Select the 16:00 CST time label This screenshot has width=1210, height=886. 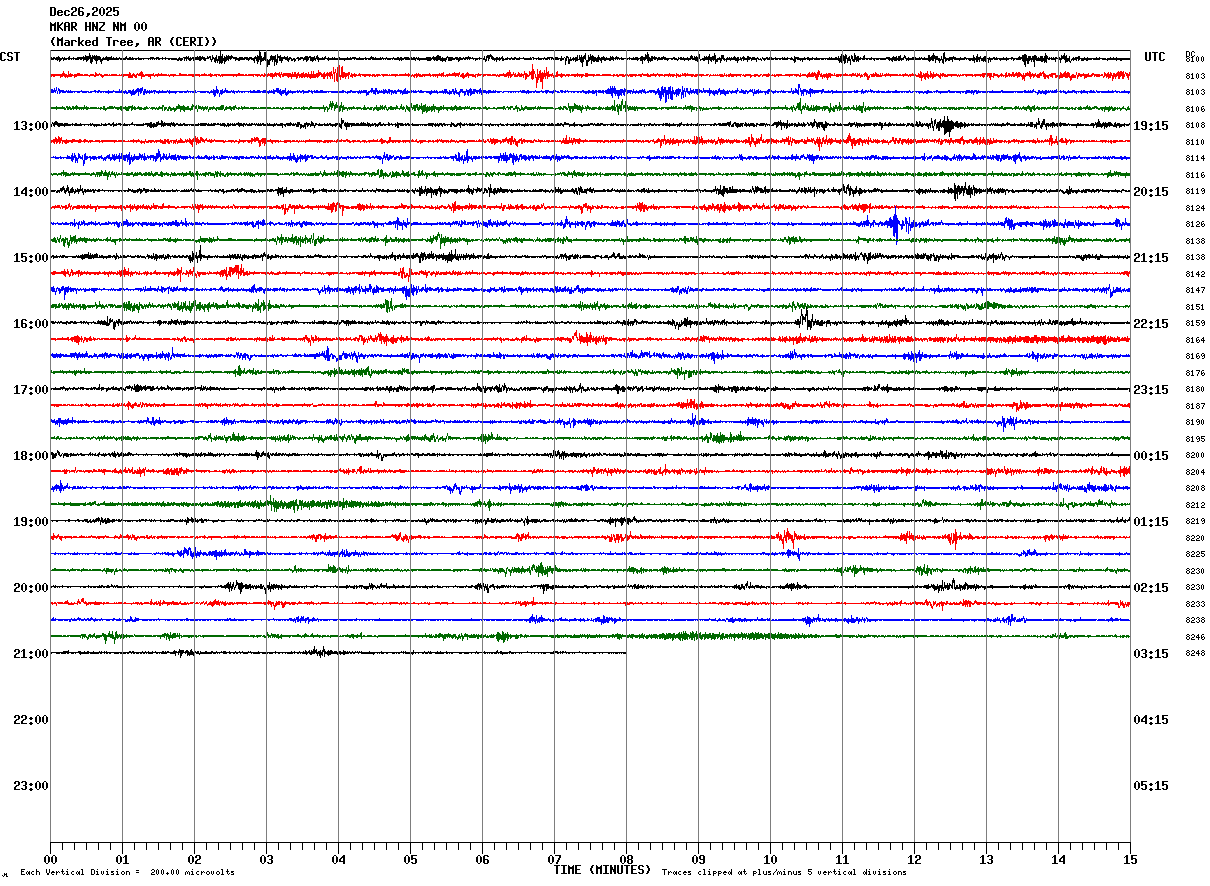point(30,324)
